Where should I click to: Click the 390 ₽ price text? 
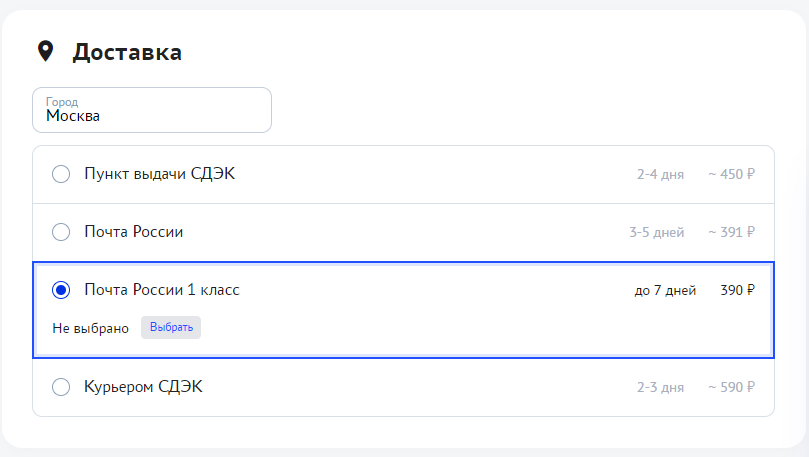point(737,290)
